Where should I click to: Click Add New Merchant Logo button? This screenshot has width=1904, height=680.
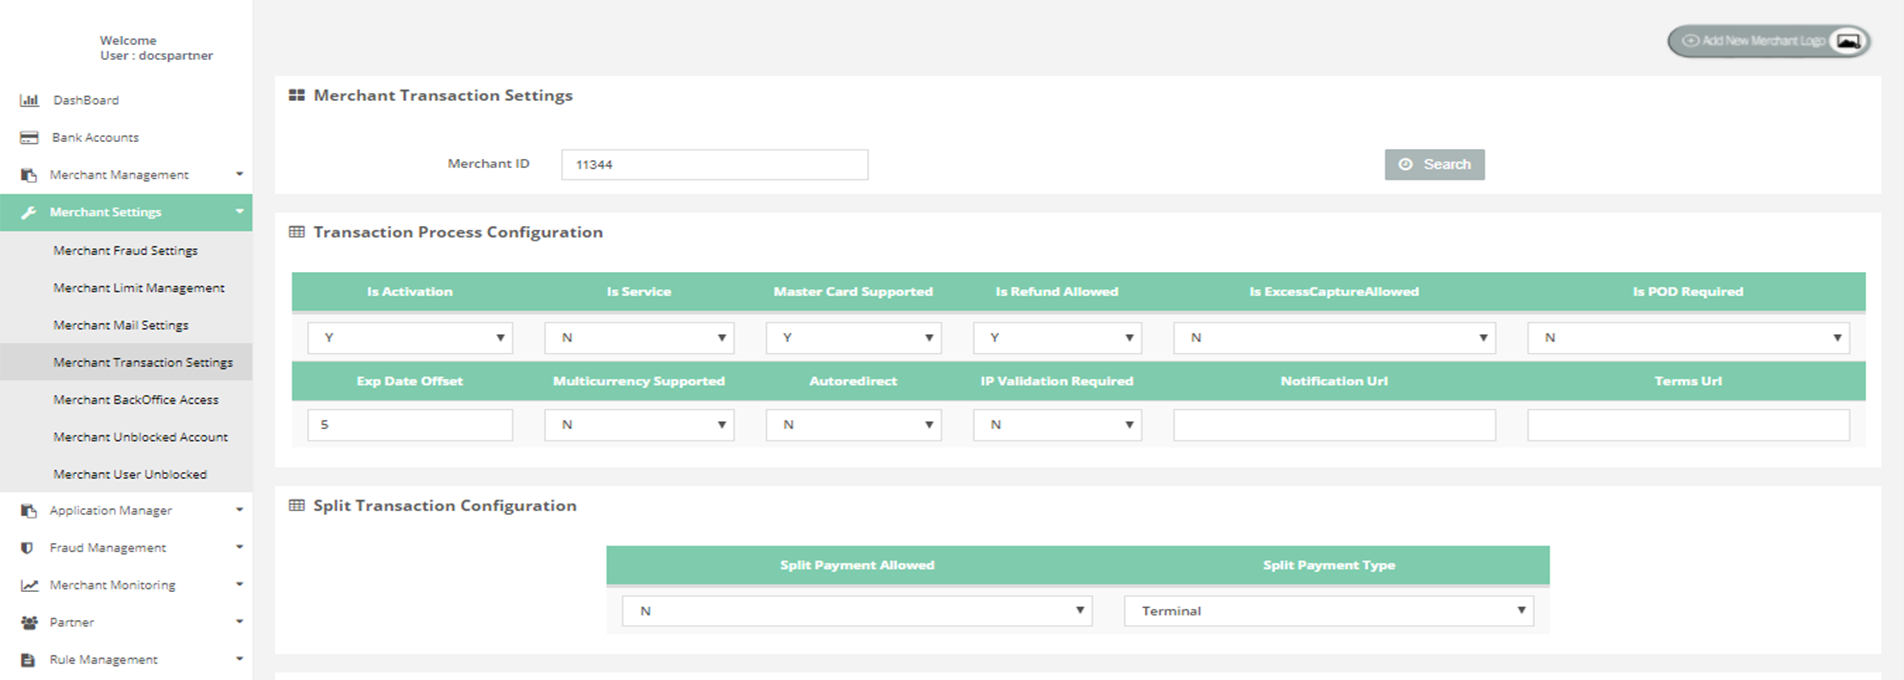pyautogui.click(x=1768, y=41)
